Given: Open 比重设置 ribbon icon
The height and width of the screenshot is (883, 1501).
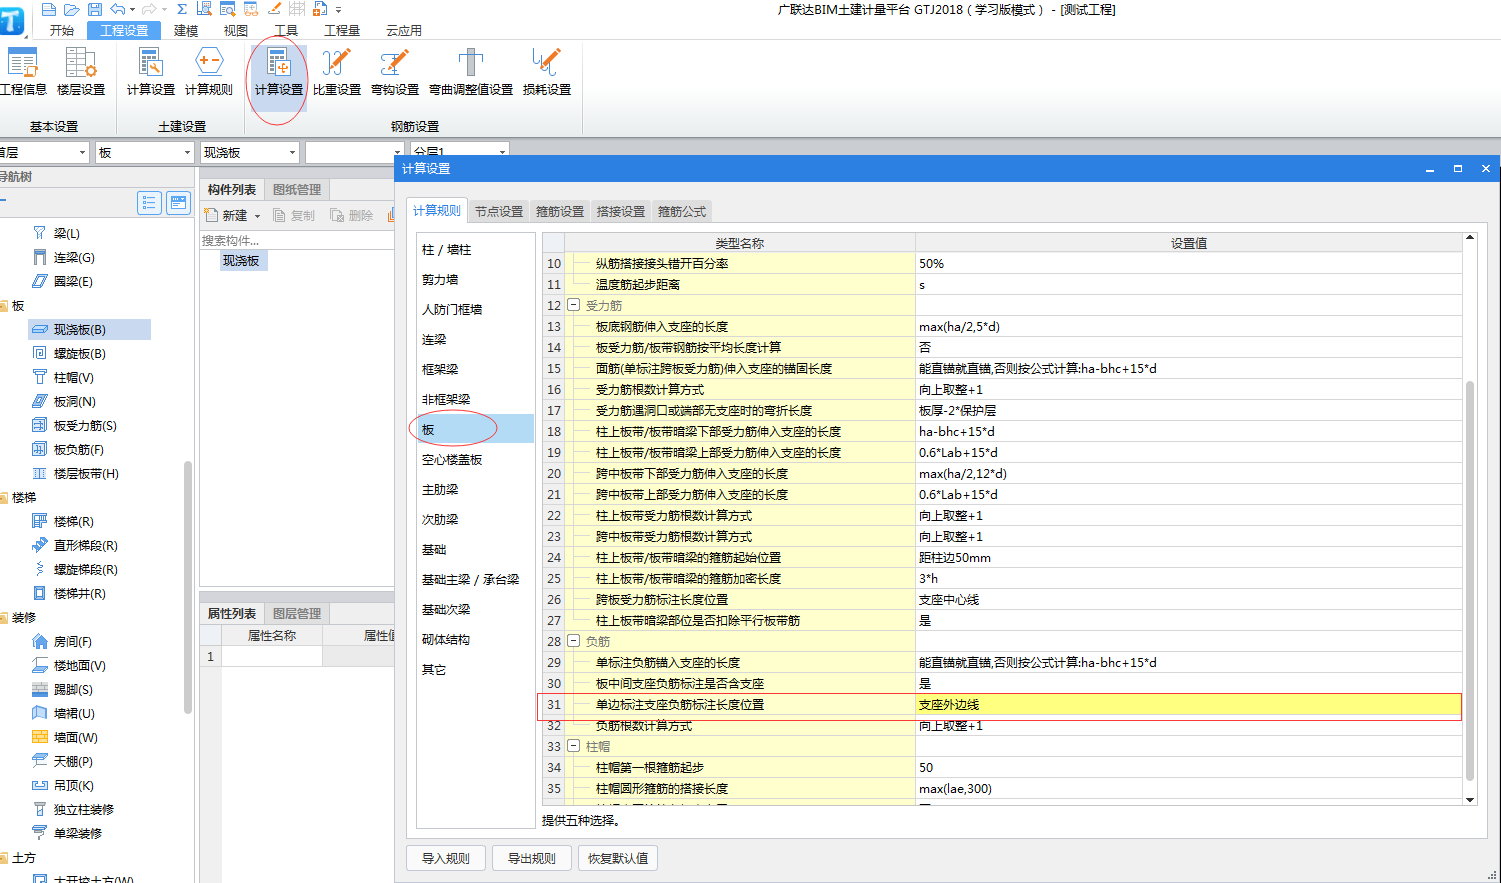Looking at the screenshot, I should 337,72.
